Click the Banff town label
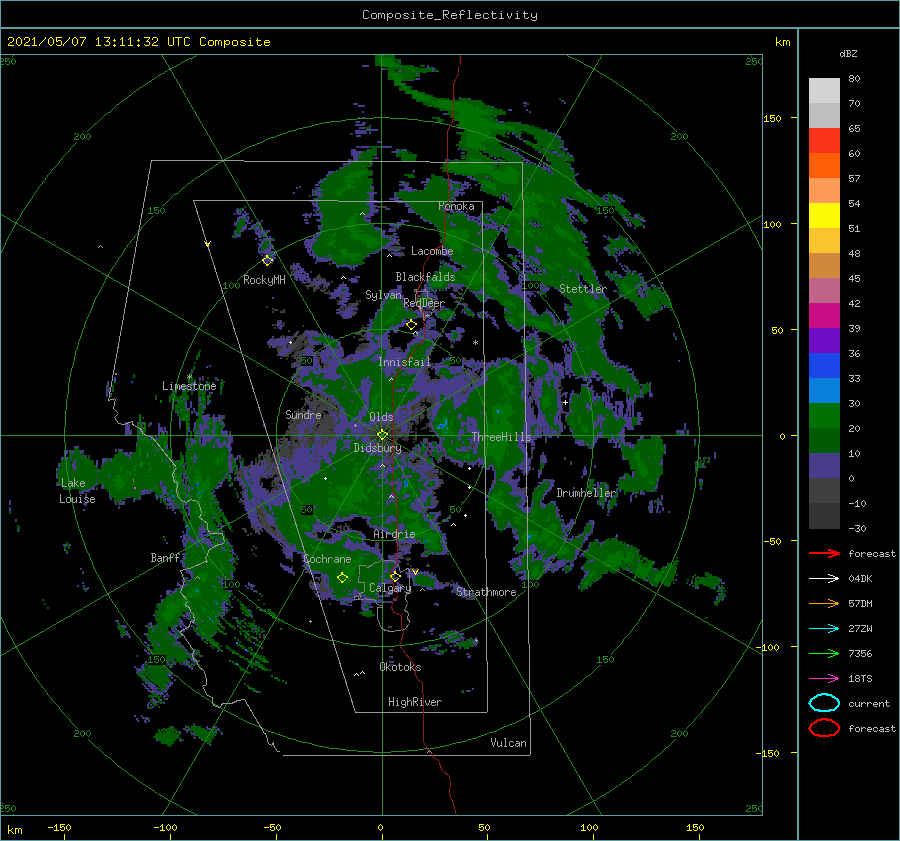The width and height of the screenshot is (900, 841). (165, 558)
